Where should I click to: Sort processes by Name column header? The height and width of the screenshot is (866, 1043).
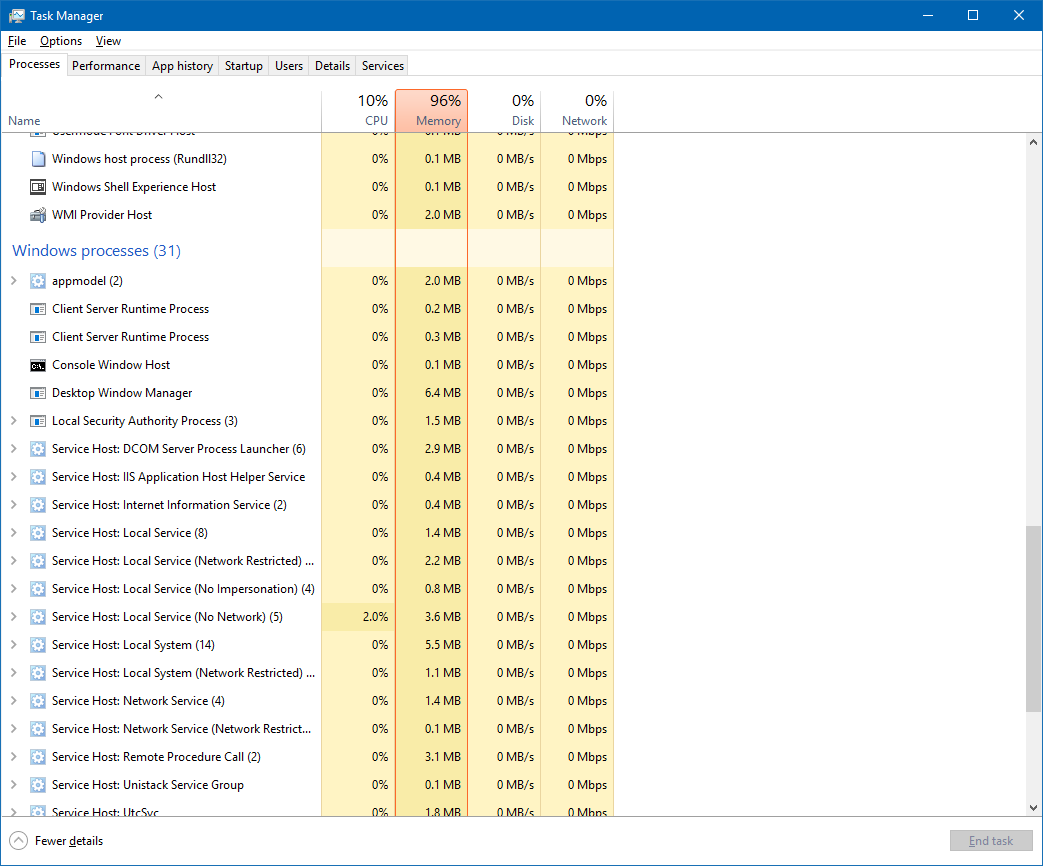[161, 110]
